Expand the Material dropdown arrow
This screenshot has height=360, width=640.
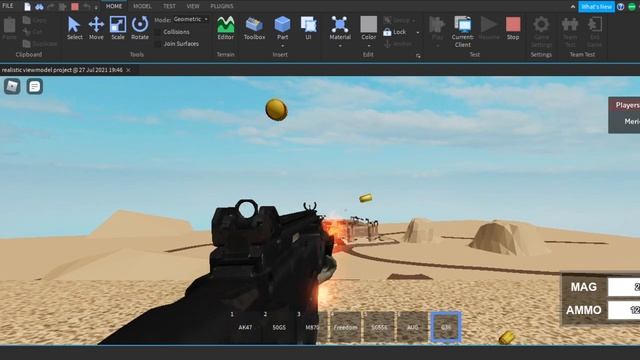coord(340,46)
